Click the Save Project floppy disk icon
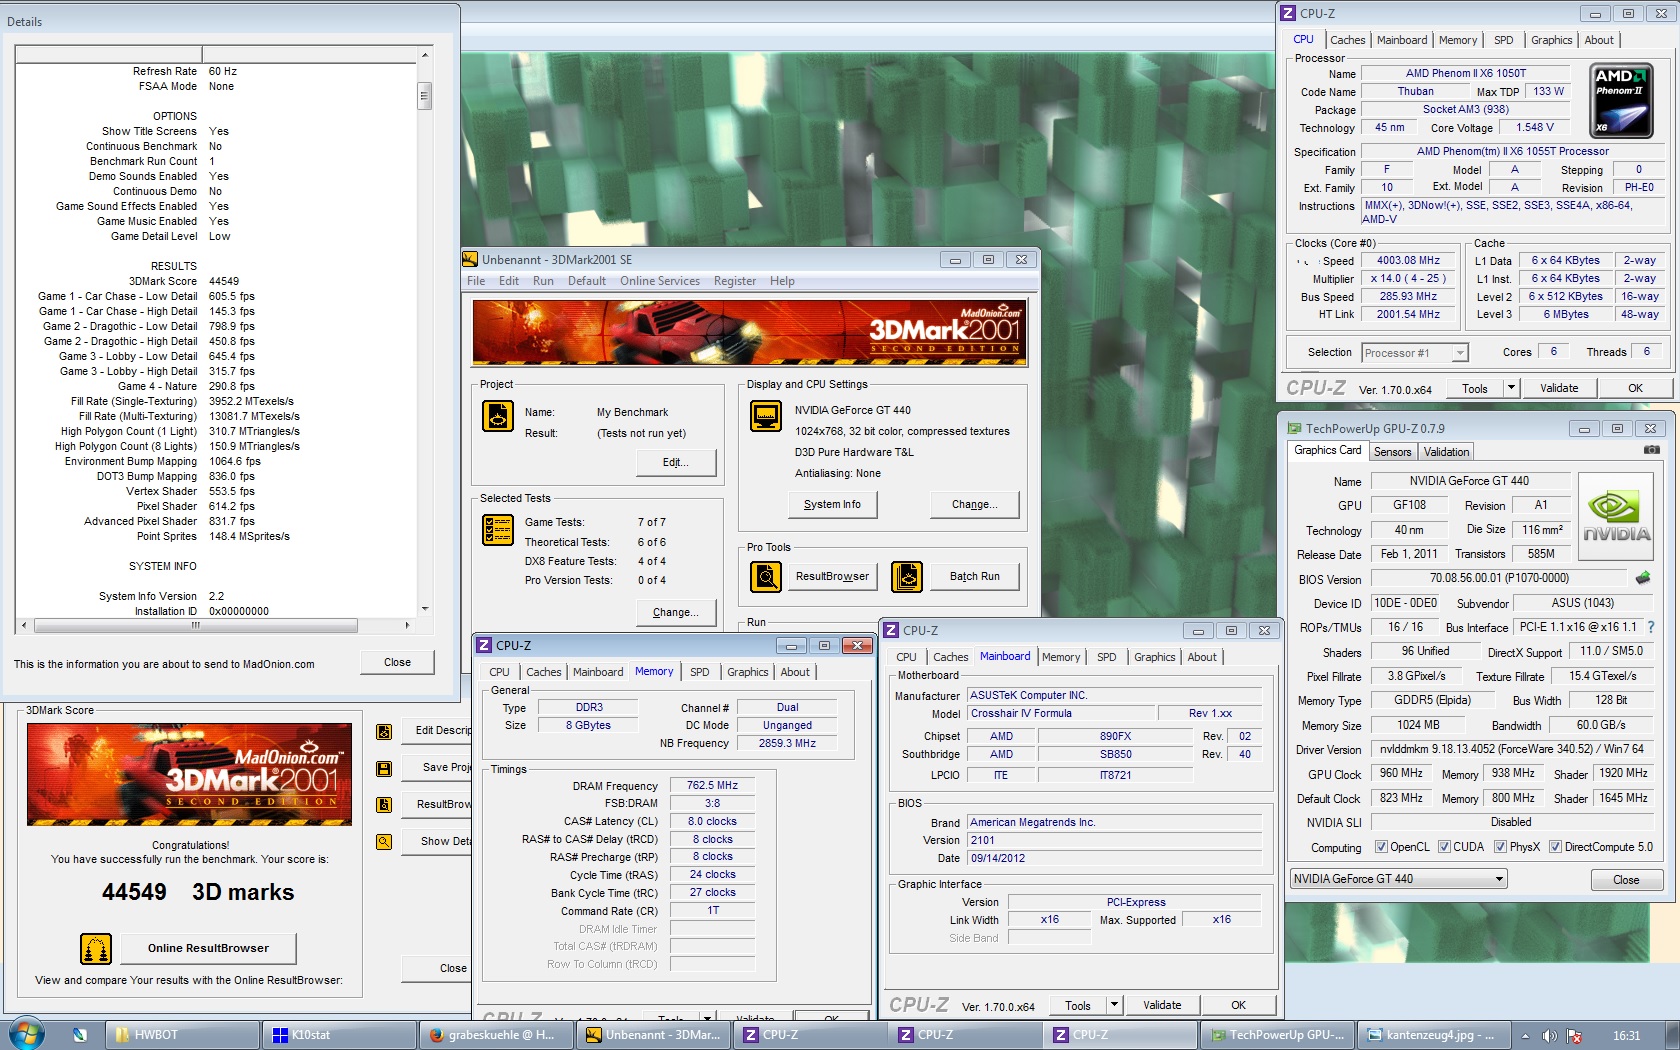The image size is (1680, 1050). point(383,768)
